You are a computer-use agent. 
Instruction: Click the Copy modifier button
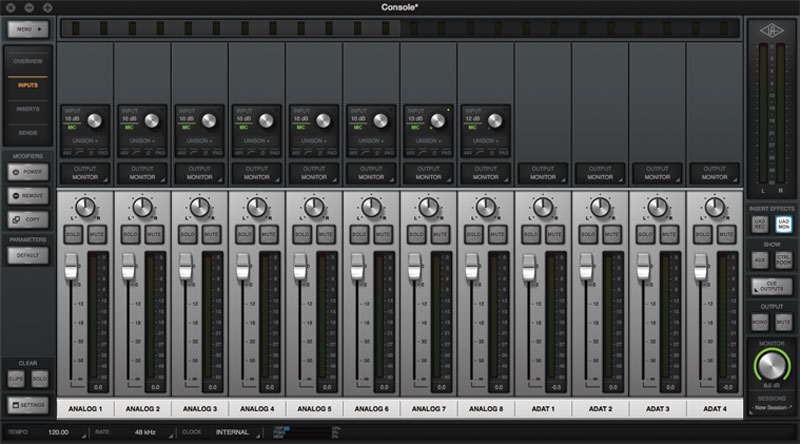[x=28, y=219]
